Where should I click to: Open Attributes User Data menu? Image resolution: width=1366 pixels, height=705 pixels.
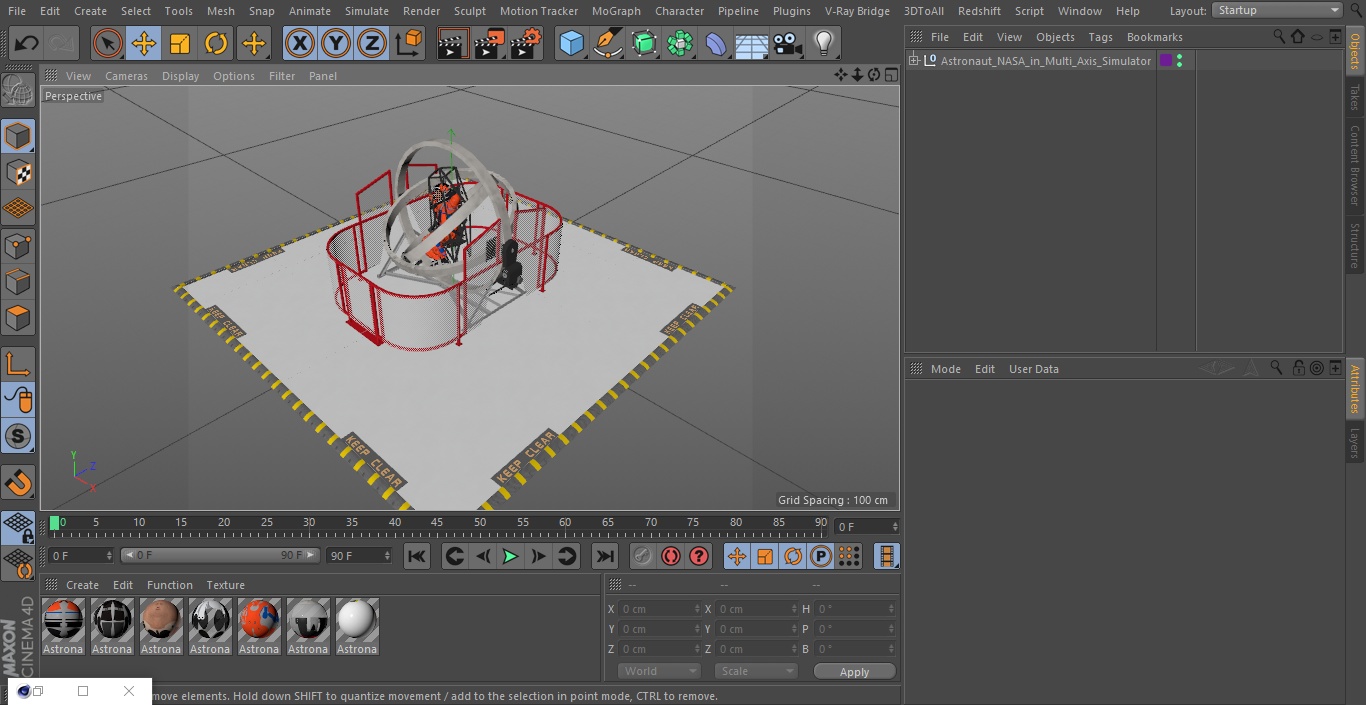click(x=1033, y=369)
